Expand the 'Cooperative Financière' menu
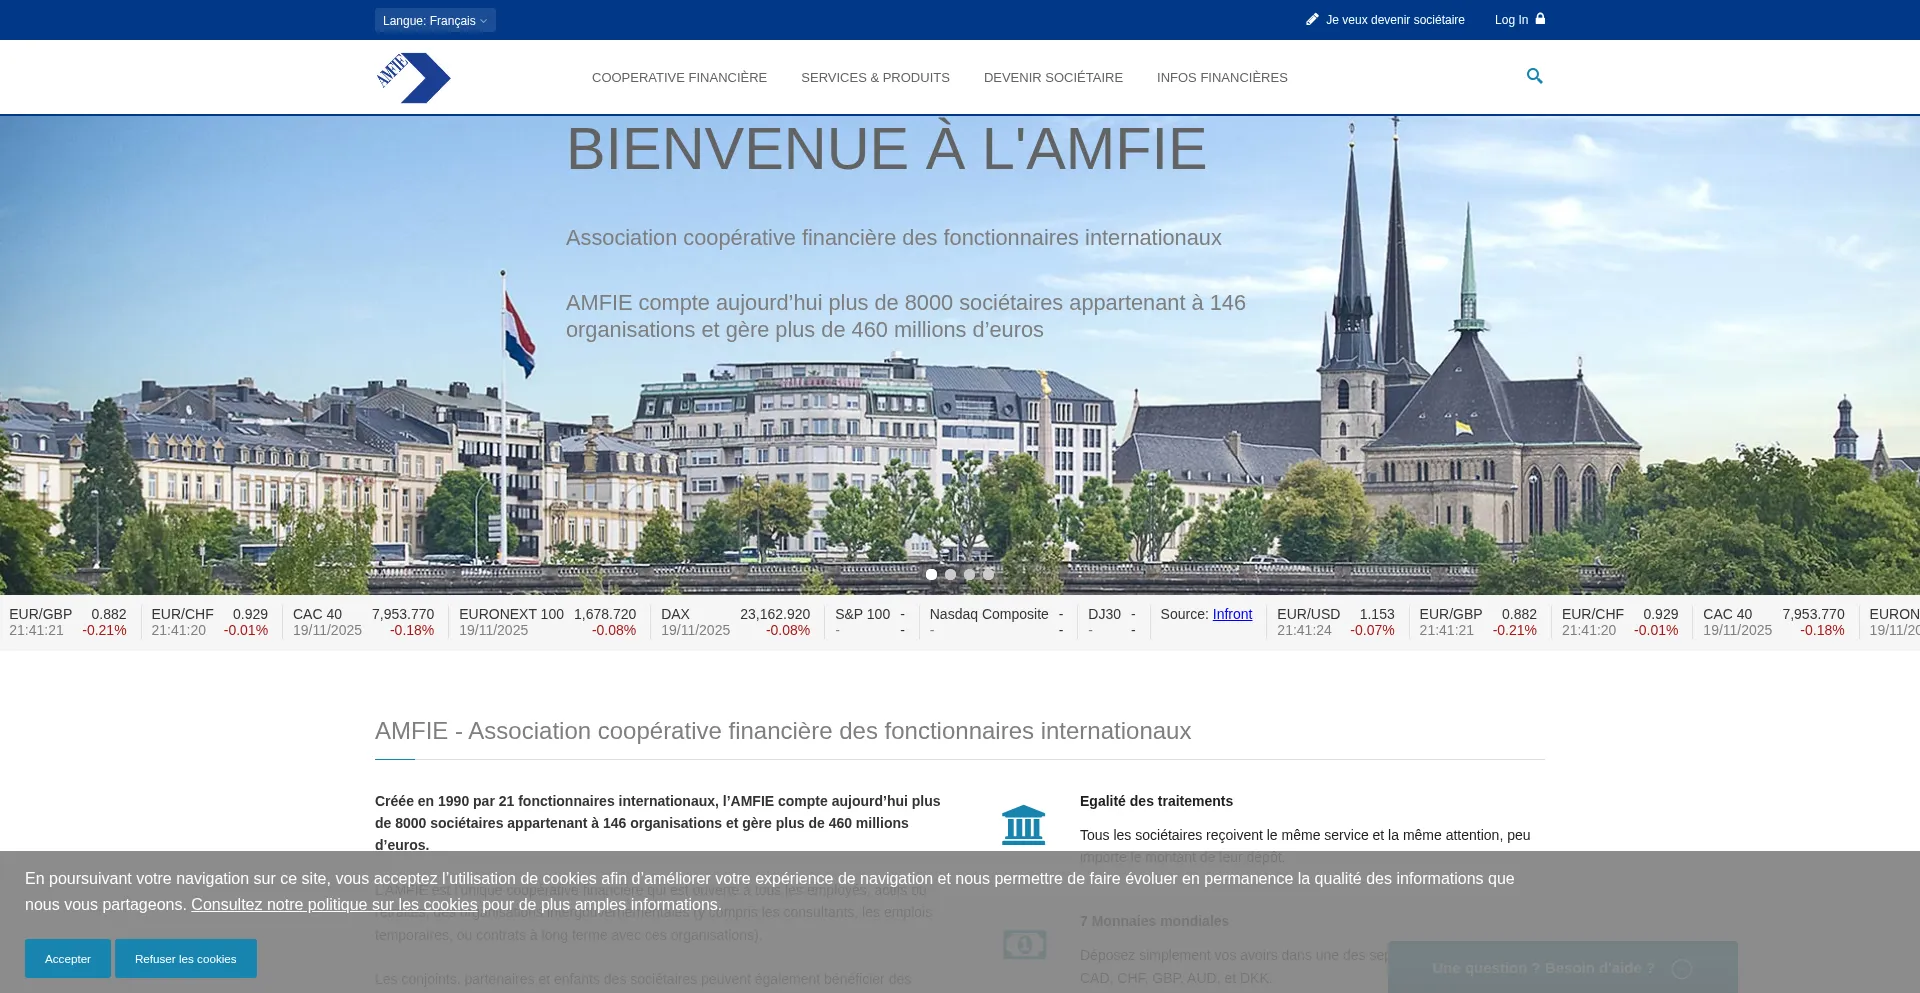 [x=679, y=77]
